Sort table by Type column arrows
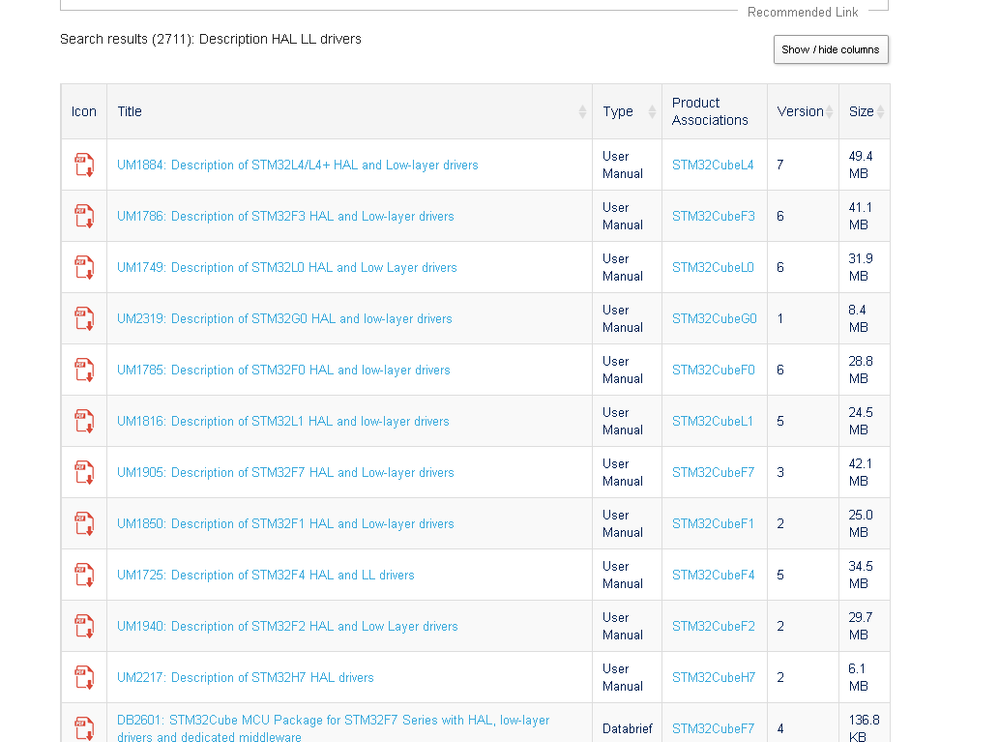Screen dimensions: 999x742 click(x=652, y=111)
